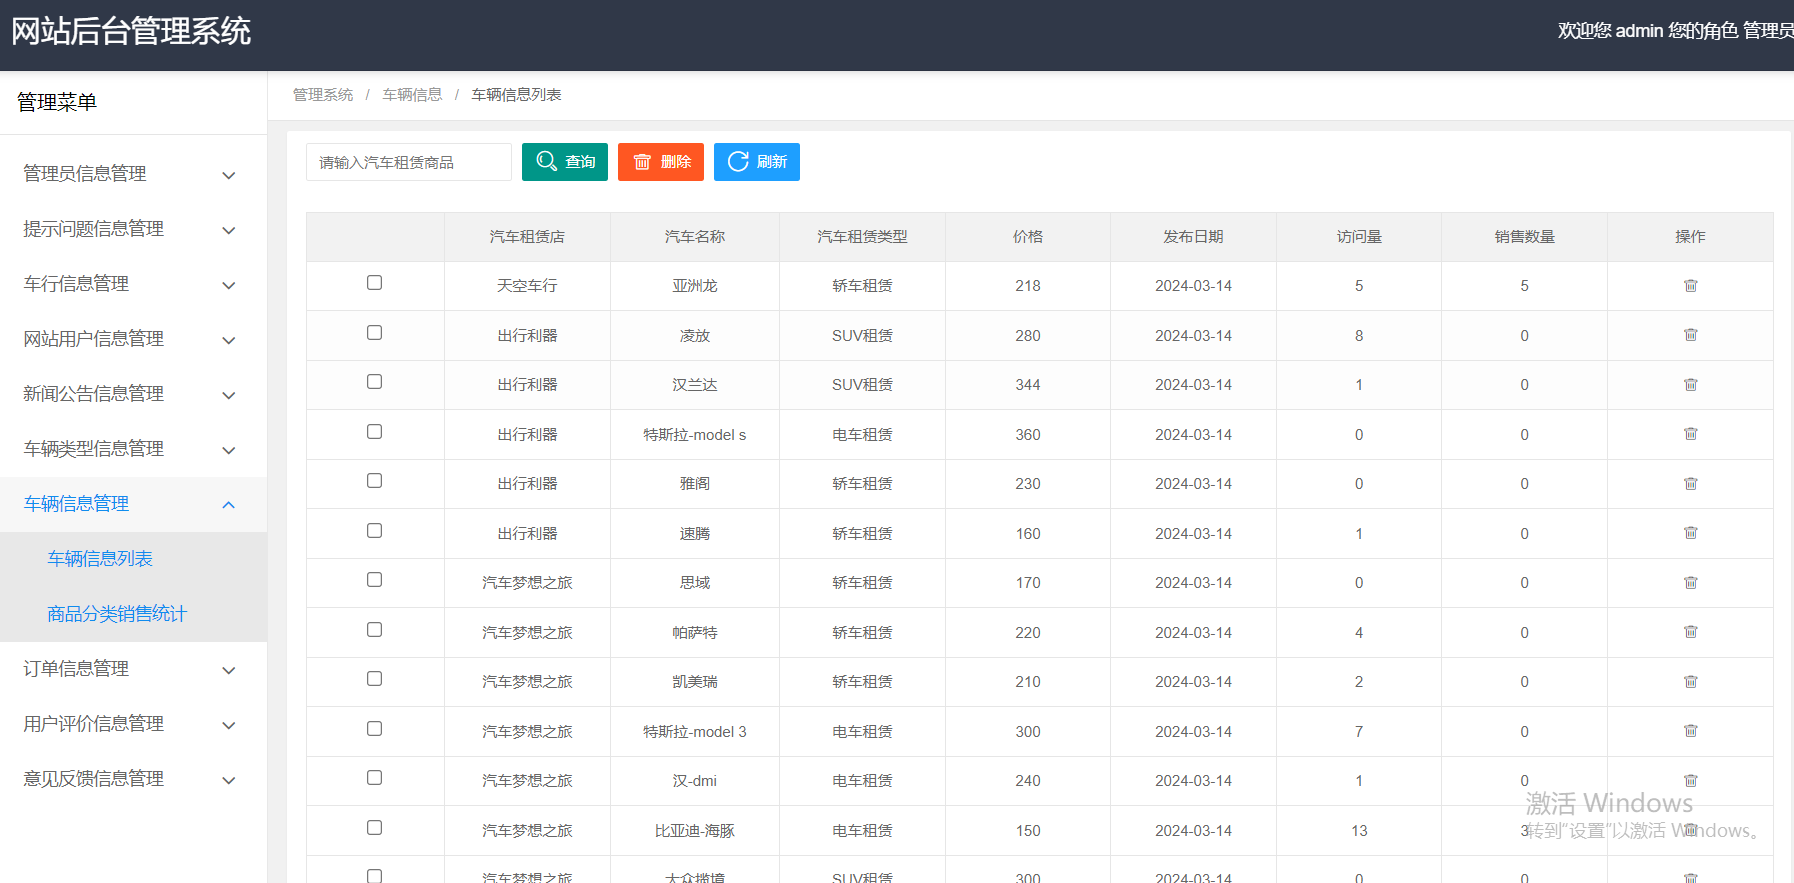Tick the checkbox for 亚洲龙 row
This screenshot has width=1794, height=883.
coord(374,283)
